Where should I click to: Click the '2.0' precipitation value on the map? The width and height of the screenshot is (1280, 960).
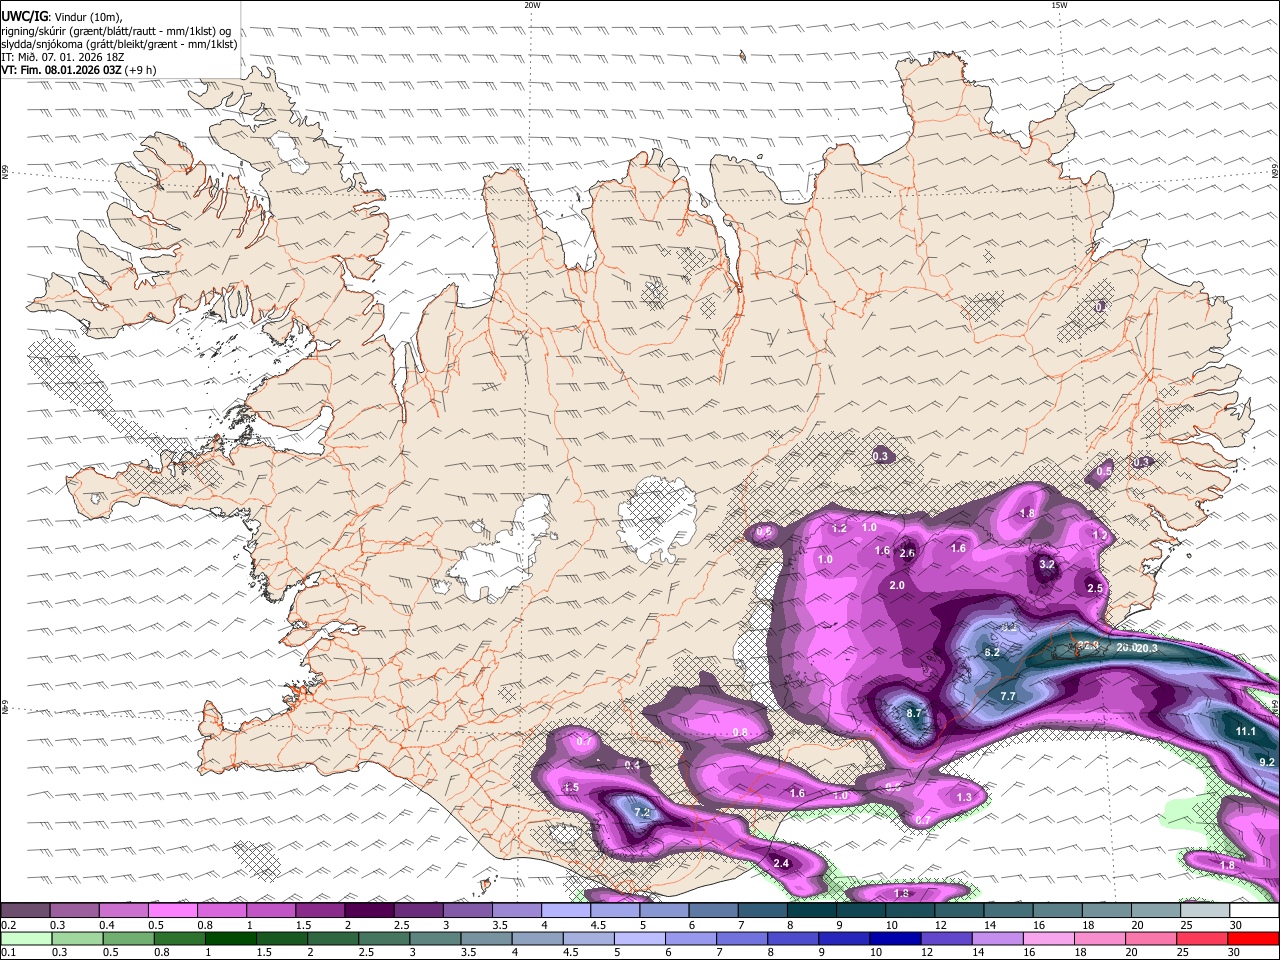897,586
